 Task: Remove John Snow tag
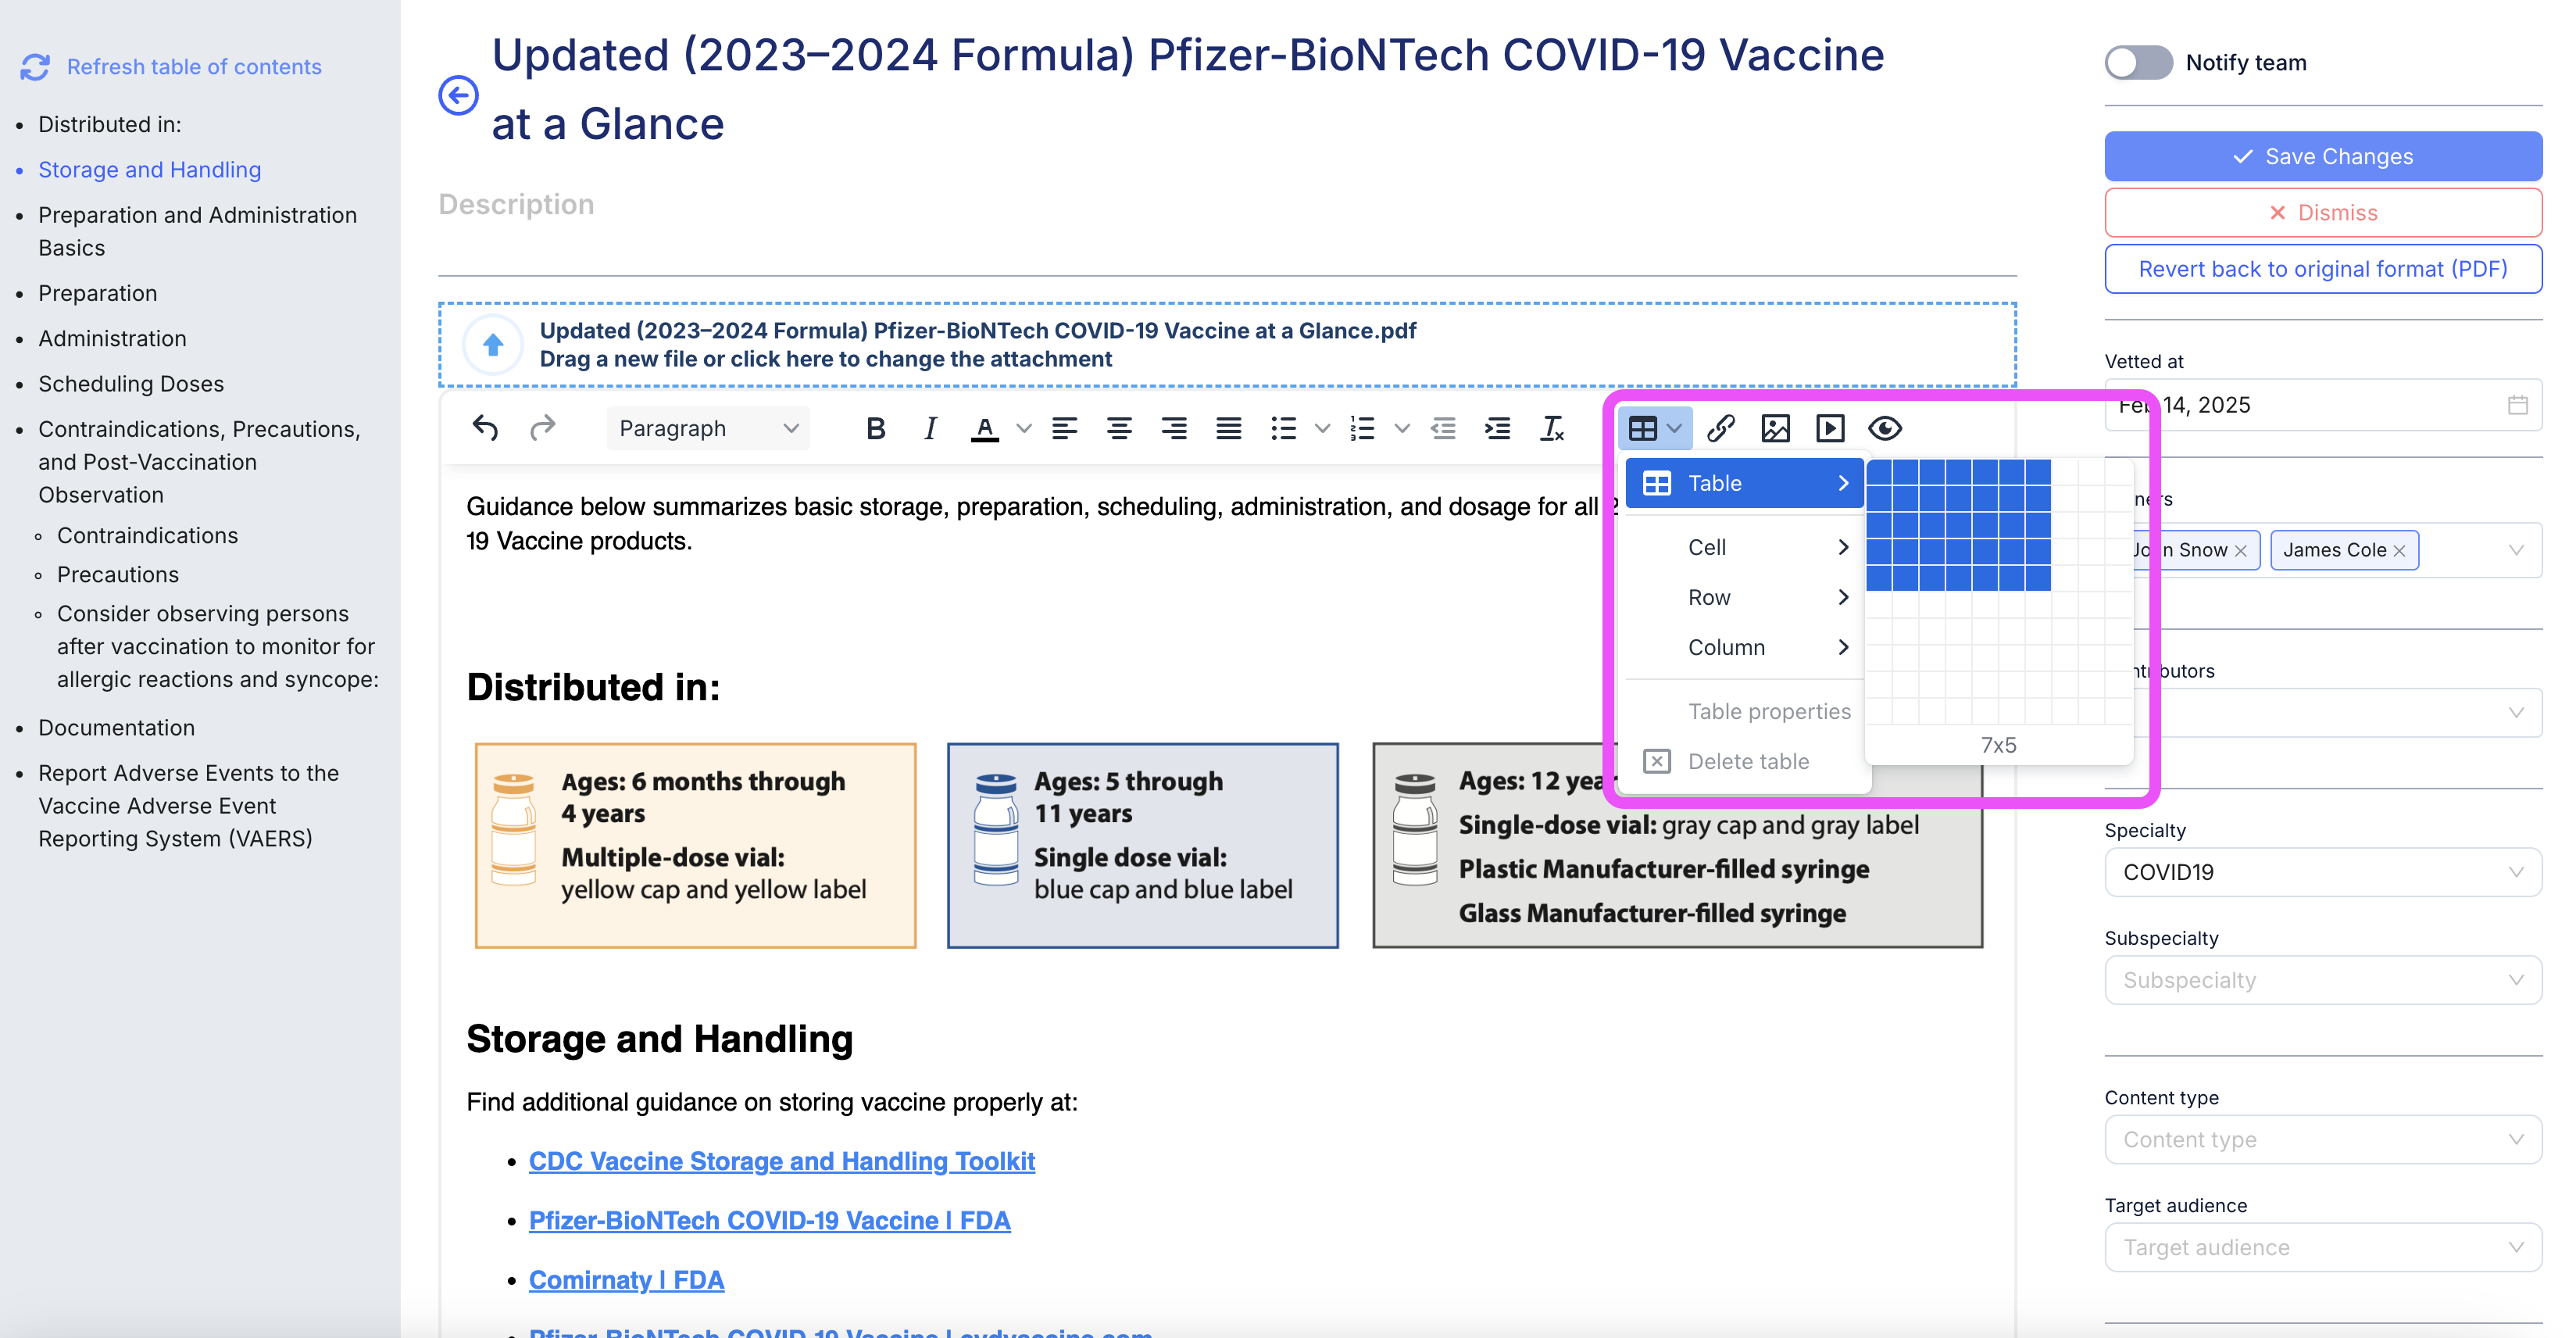pyautogui.click(x=2240, y=551)
